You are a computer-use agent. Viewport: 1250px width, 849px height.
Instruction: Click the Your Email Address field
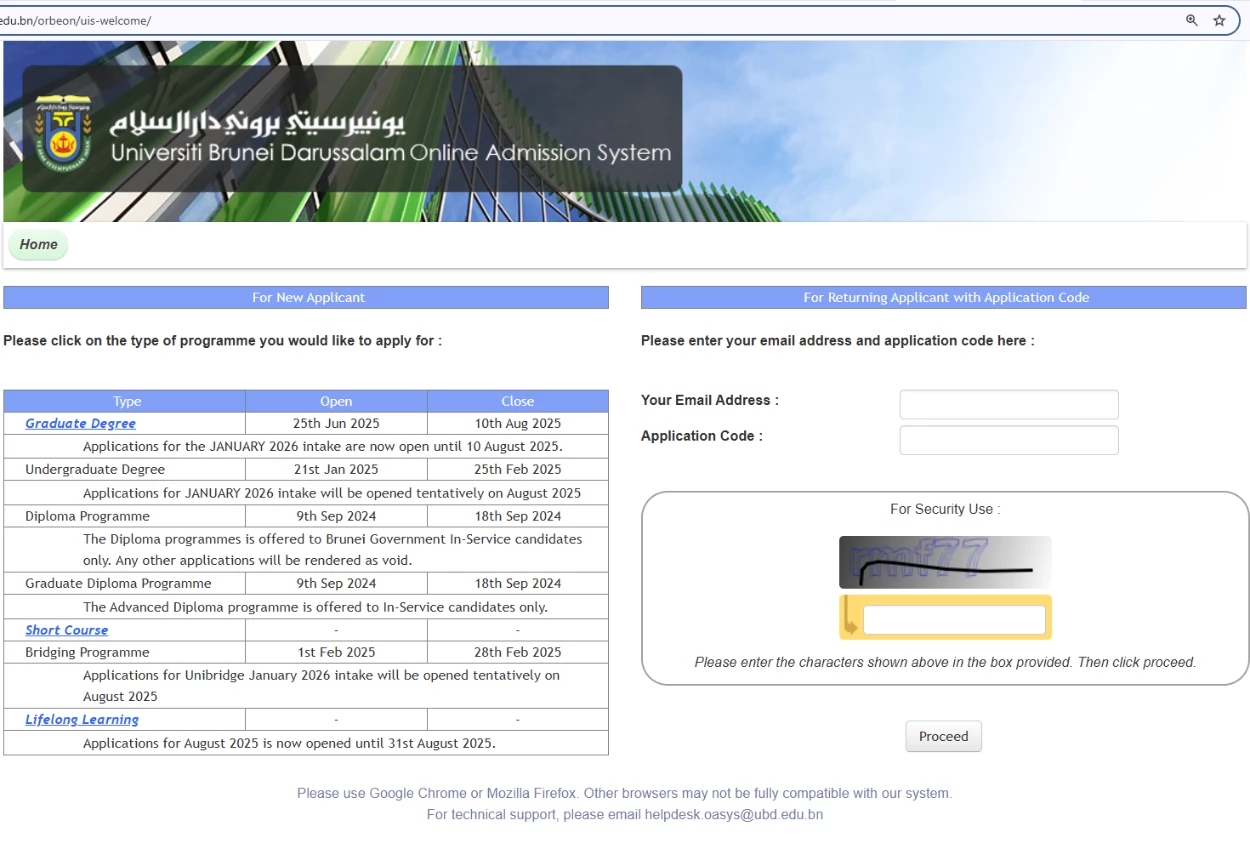click(x=1009, y=404)
